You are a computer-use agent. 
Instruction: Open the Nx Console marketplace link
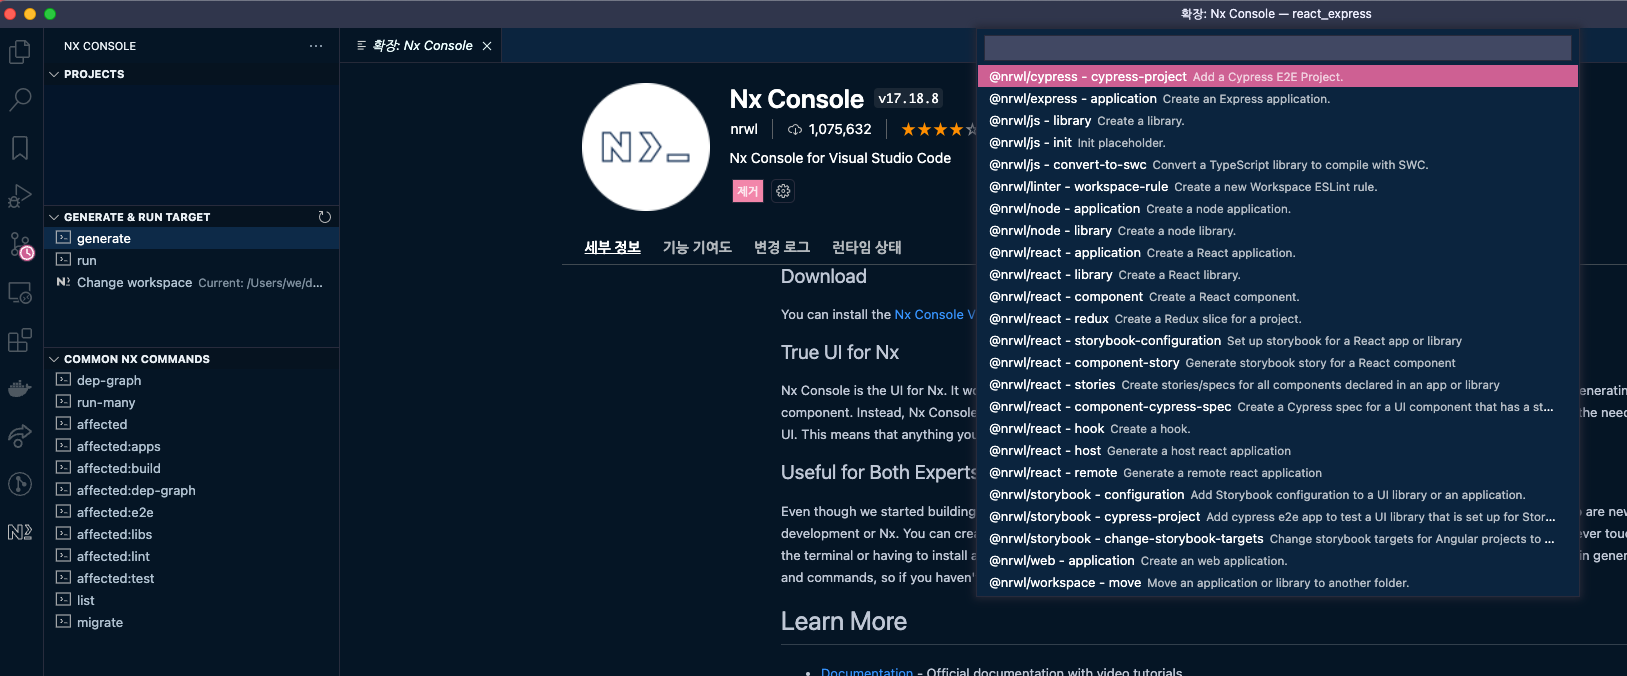(934, 314)
